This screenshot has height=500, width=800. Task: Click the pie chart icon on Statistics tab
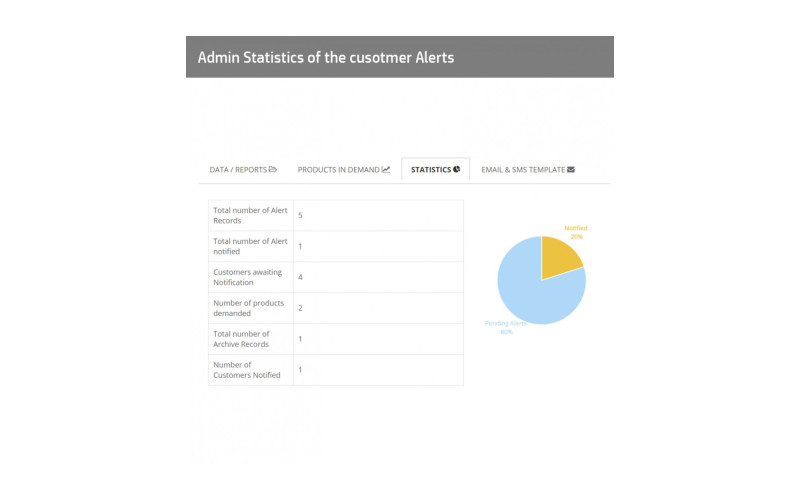456,170
